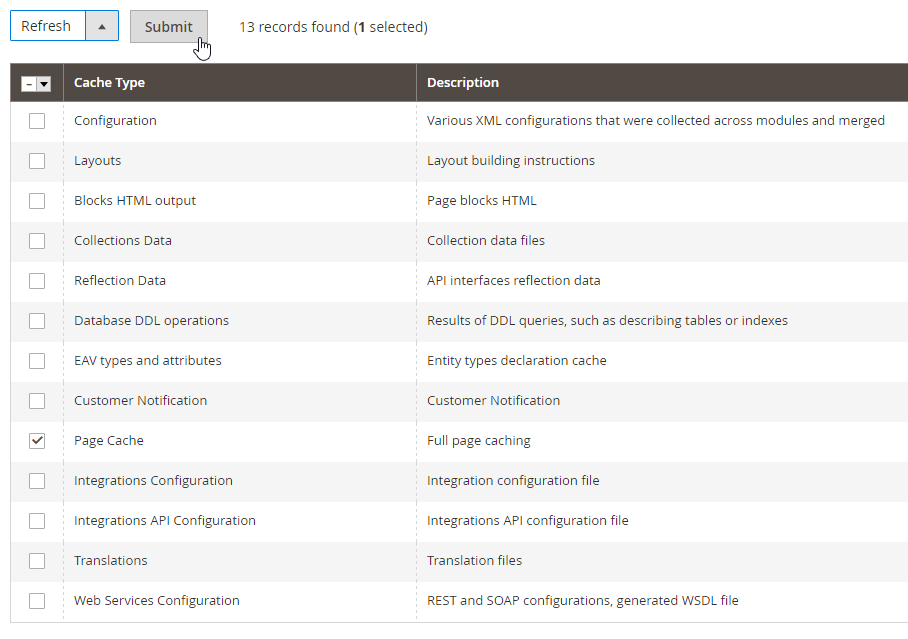Screen dimensions: 908x639
Task: Click the Cache Type column header
Action: coord(240,83)
